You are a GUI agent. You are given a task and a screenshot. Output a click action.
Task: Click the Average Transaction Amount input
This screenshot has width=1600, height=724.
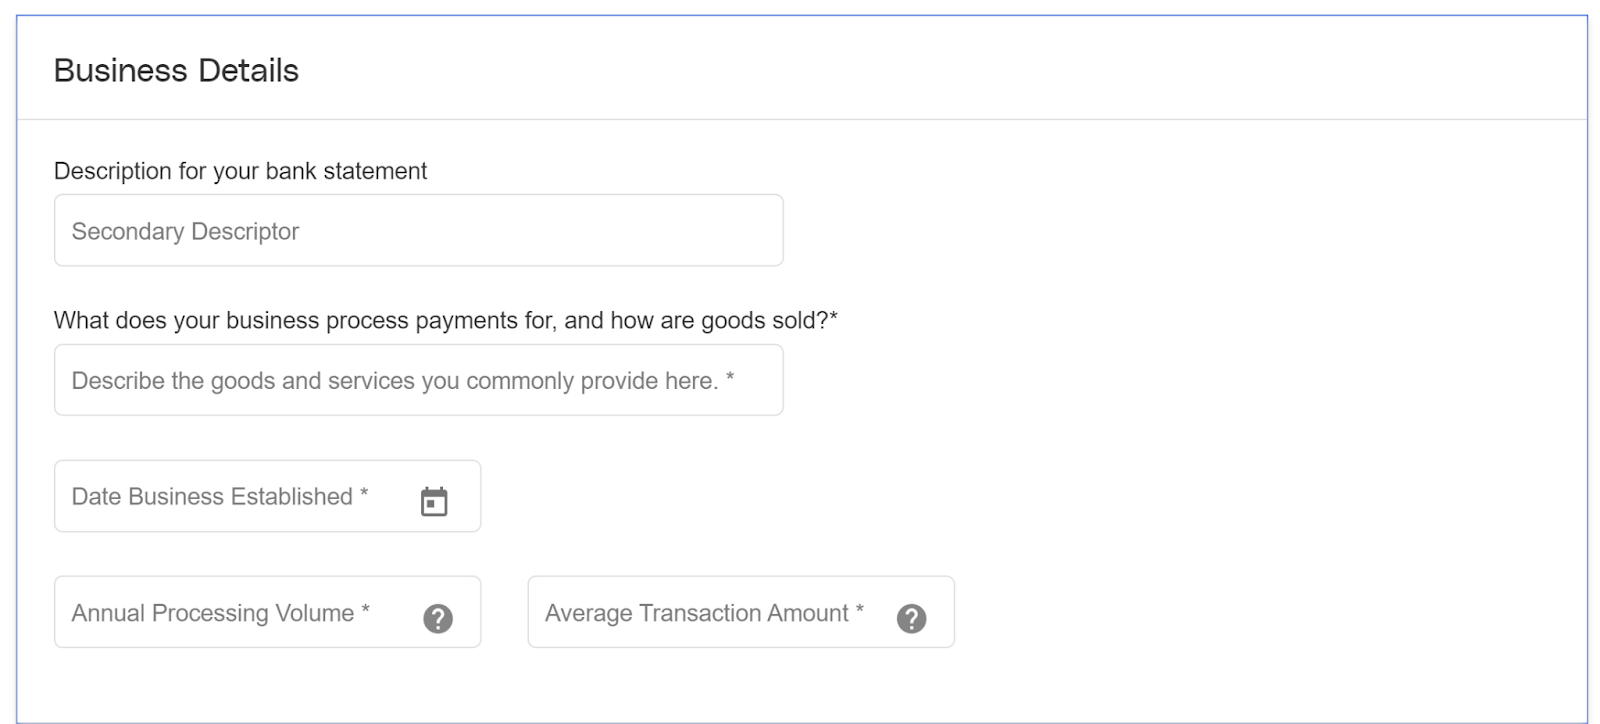(741, 612)
